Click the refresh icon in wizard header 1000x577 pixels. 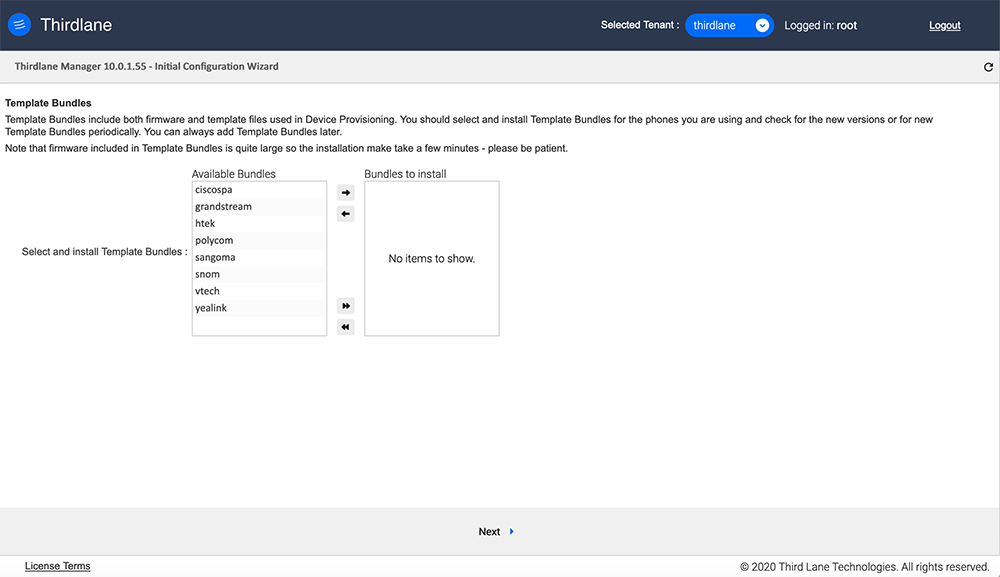point(988,67)
